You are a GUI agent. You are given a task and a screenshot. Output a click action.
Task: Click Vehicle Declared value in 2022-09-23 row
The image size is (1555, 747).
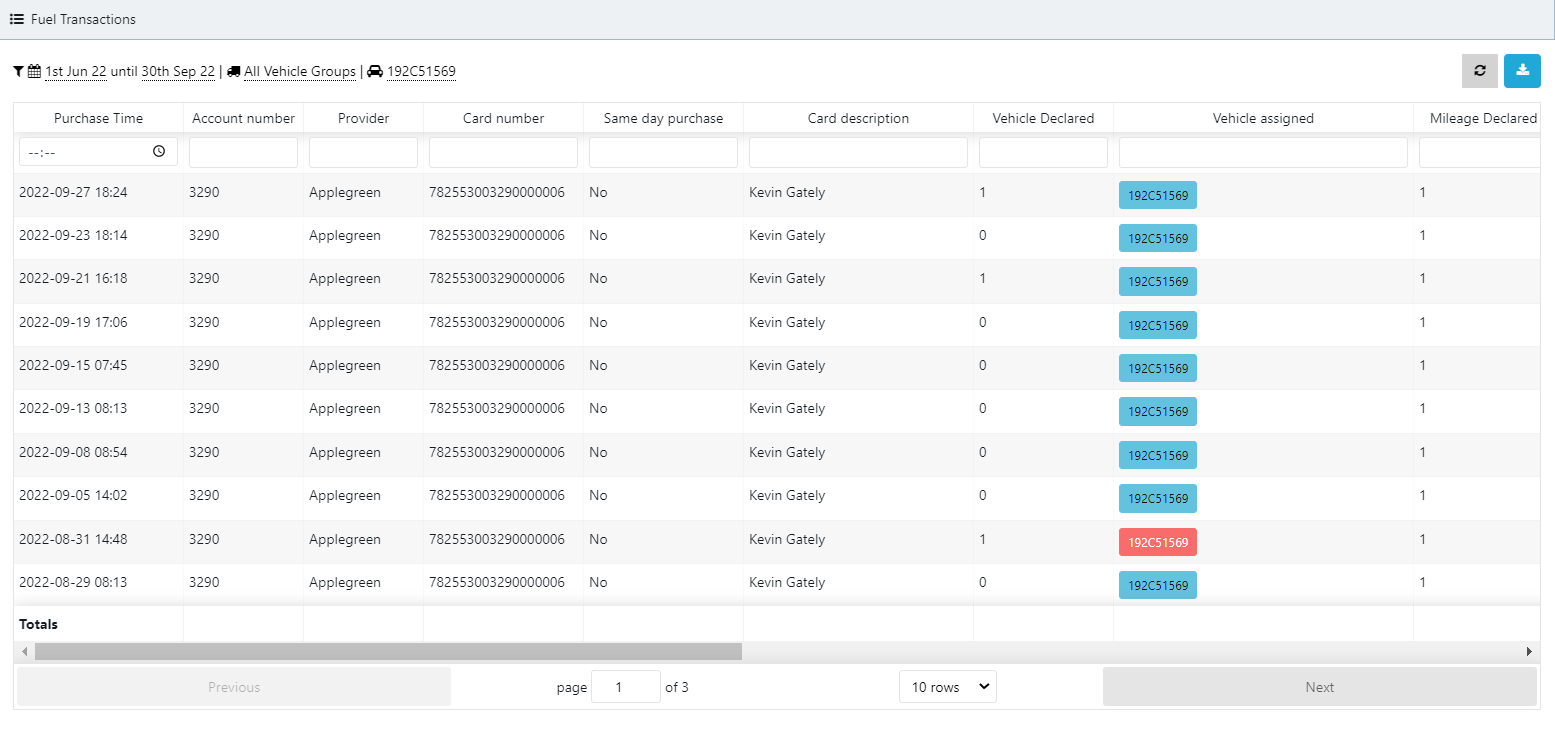[983, 235]
